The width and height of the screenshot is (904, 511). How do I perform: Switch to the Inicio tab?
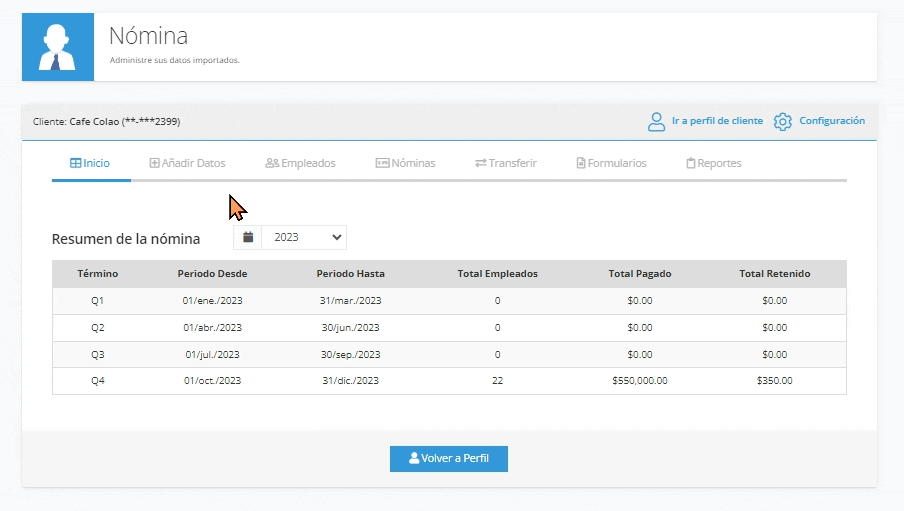pos(90,163)
